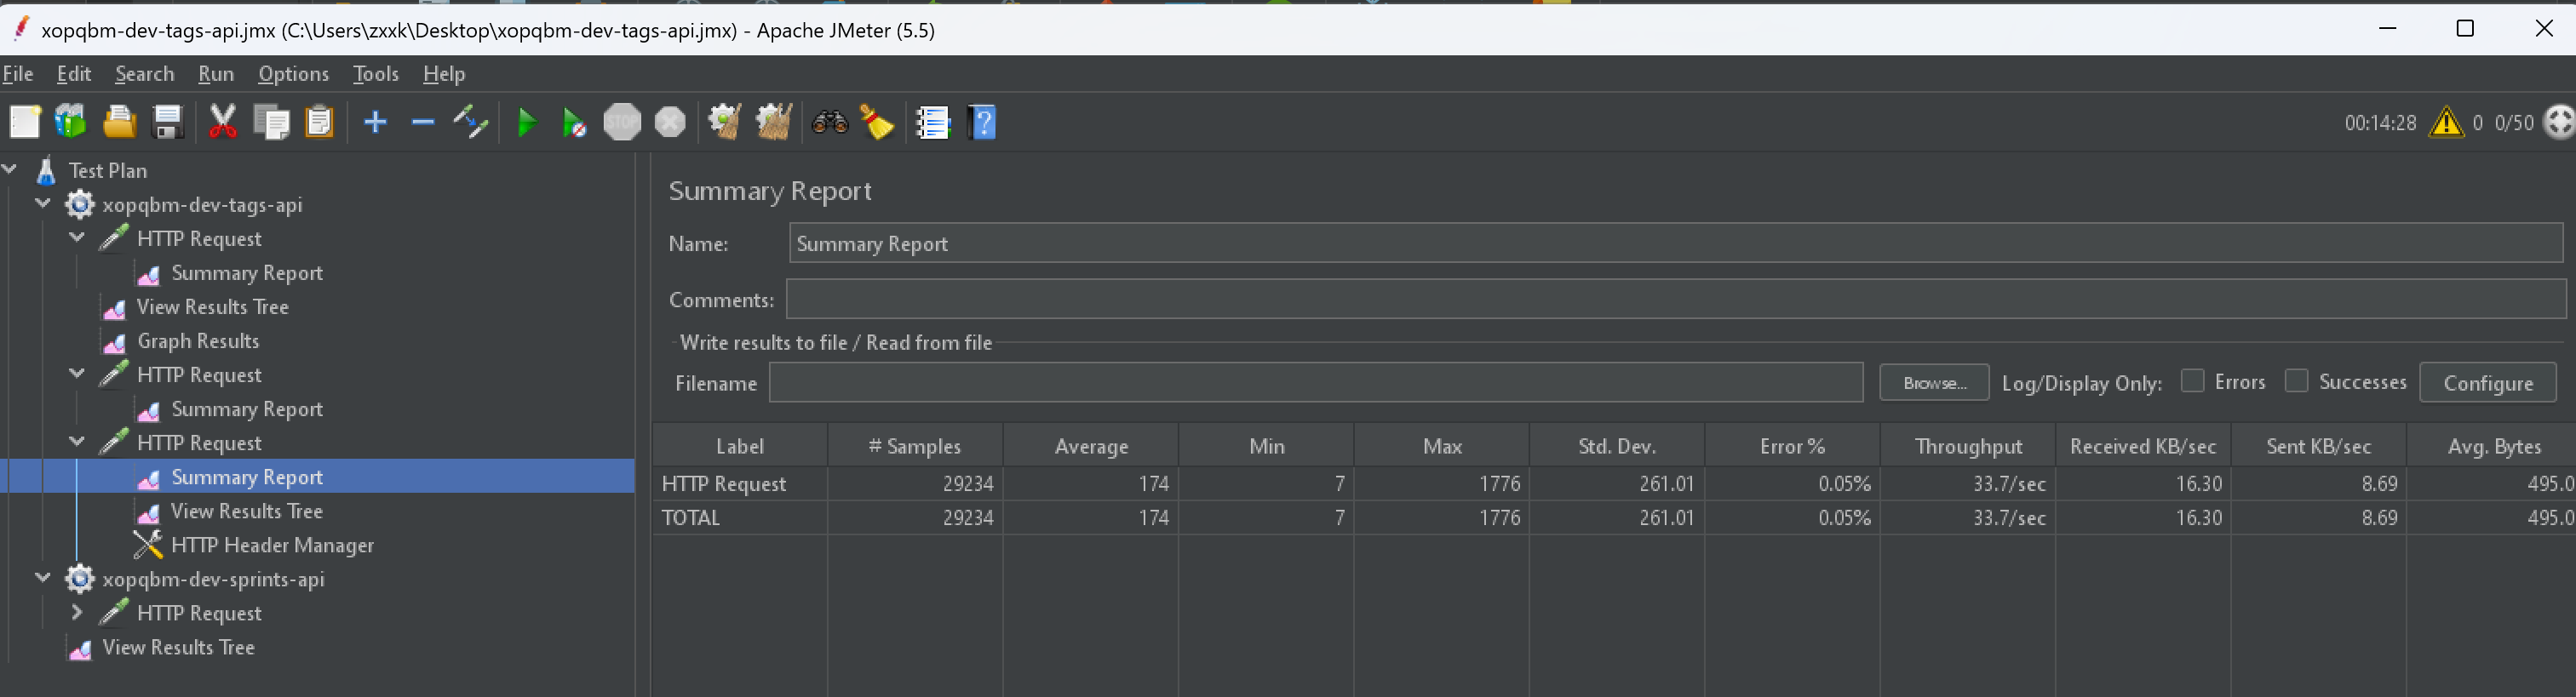Collapse the first HTTP Request node
The height and width of the screenshot is (697, 2576).
point(77,238)
